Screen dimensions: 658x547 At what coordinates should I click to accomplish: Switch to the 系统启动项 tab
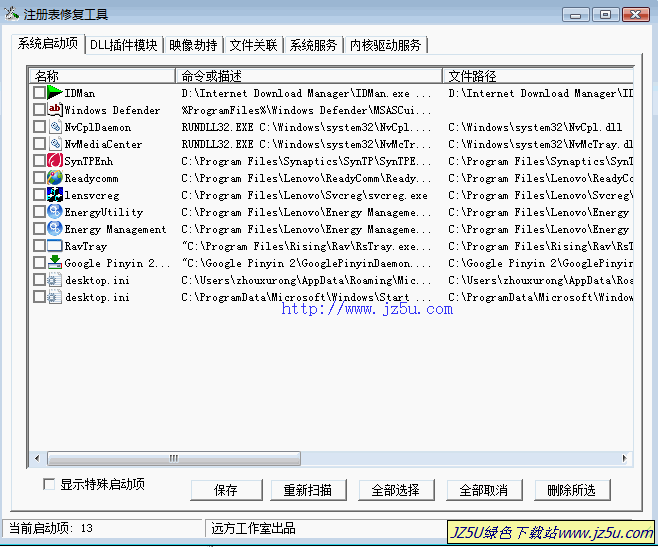tap(48, 44)
